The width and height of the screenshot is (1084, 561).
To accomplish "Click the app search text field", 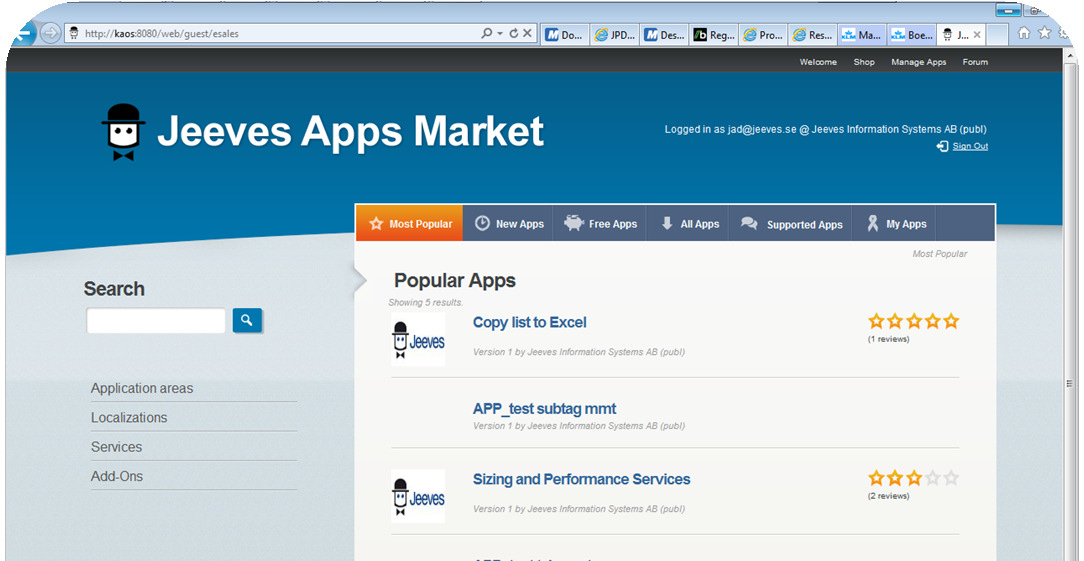I will point(156,321).
